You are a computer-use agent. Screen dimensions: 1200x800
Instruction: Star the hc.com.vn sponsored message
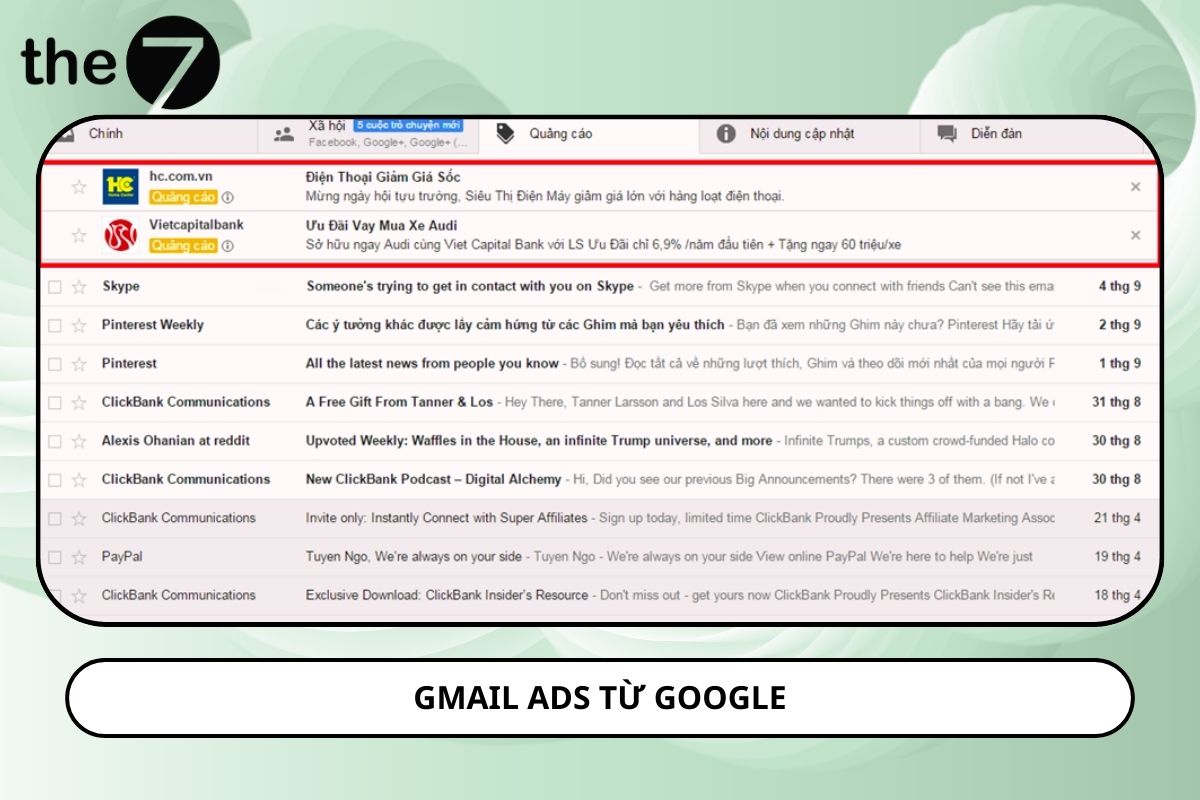click(x=78, y=186)
